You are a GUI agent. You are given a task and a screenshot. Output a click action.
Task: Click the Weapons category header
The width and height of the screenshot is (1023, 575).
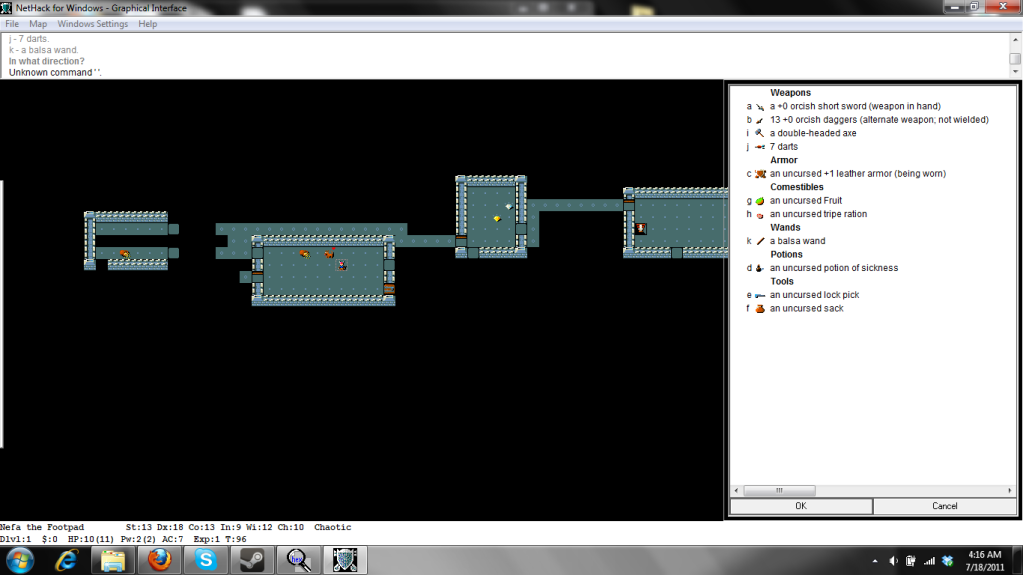790,93
